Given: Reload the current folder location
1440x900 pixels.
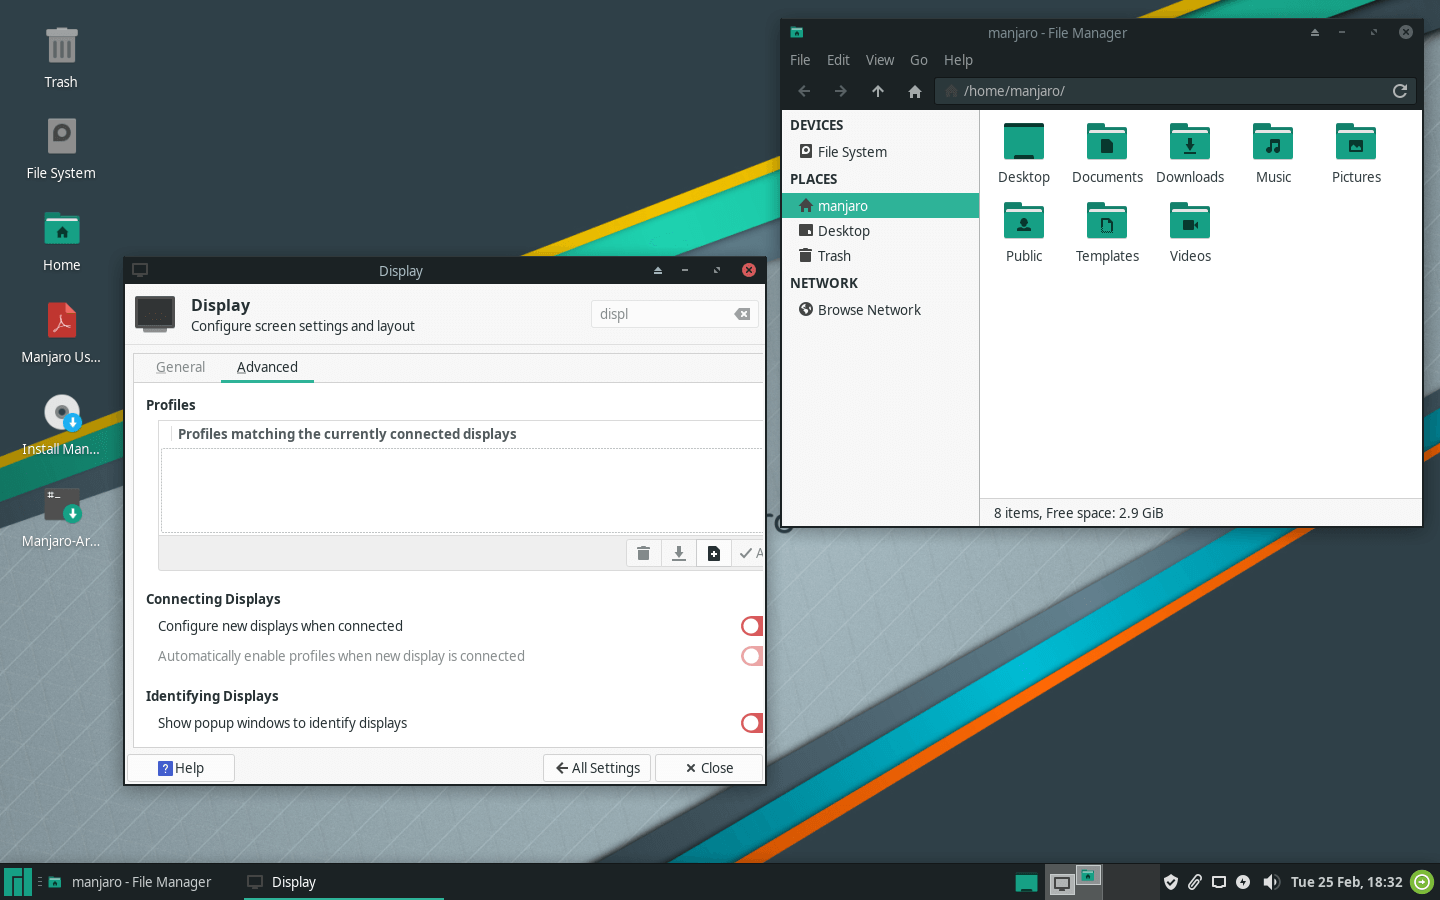Looking at the screenshot, I should tap(1400, 91).
